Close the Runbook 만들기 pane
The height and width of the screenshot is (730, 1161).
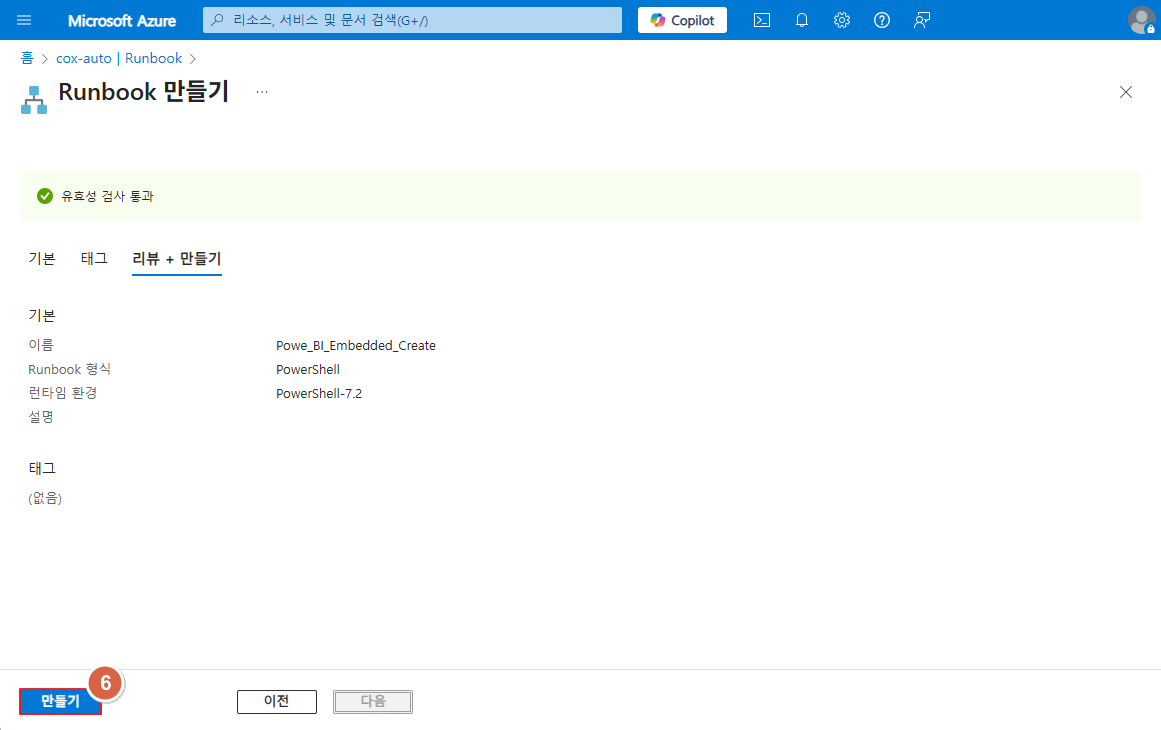pyautogui.click(x=1125, y=92)
